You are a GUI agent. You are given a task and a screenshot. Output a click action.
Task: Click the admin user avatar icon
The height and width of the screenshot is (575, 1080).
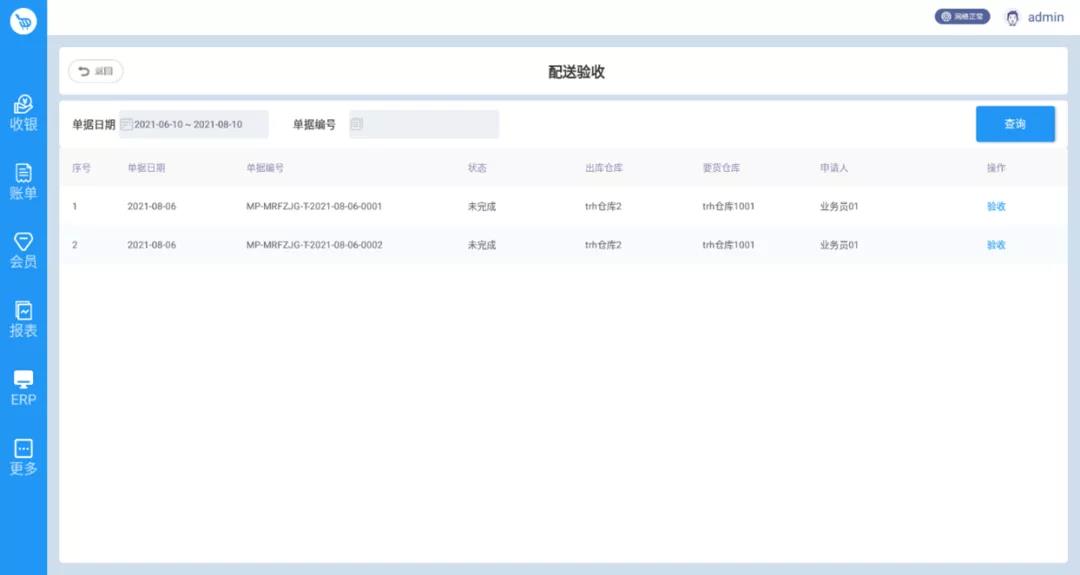coord(1012,17)
